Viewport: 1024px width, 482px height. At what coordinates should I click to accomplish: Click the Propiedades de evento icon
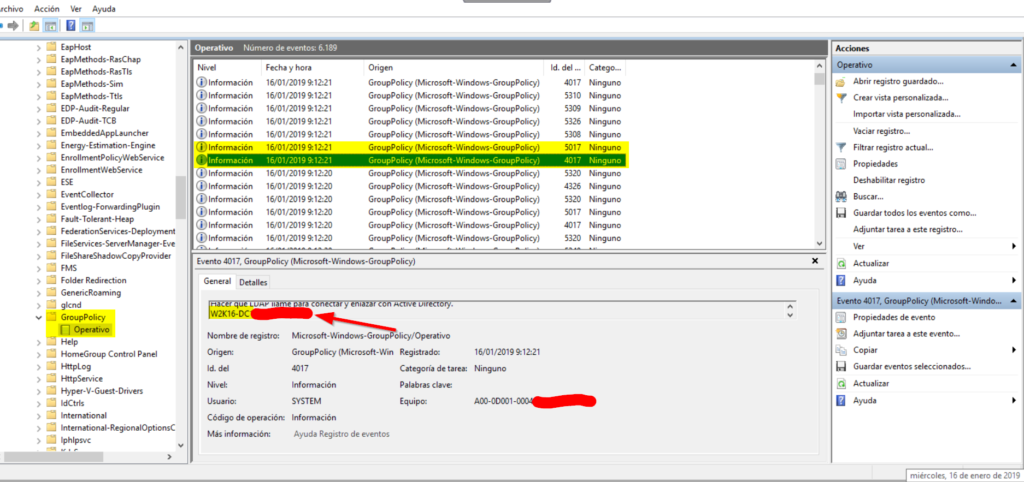pos(841,317)
